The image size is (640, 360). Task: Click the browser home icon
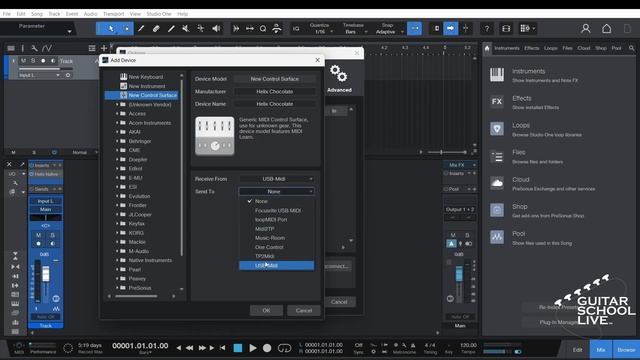click(x=487, y=48)
